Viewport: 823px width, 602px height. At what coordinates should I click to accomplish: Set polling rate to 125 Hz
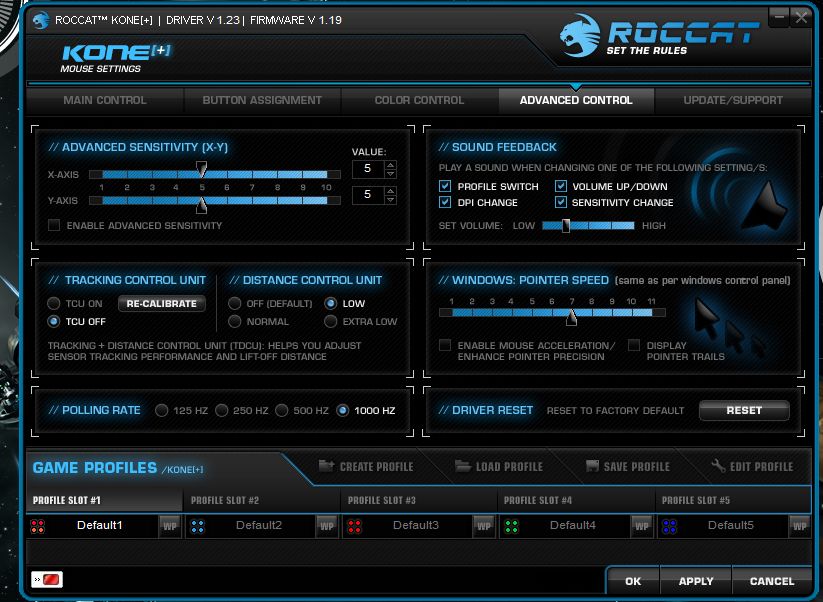point(161,410)
